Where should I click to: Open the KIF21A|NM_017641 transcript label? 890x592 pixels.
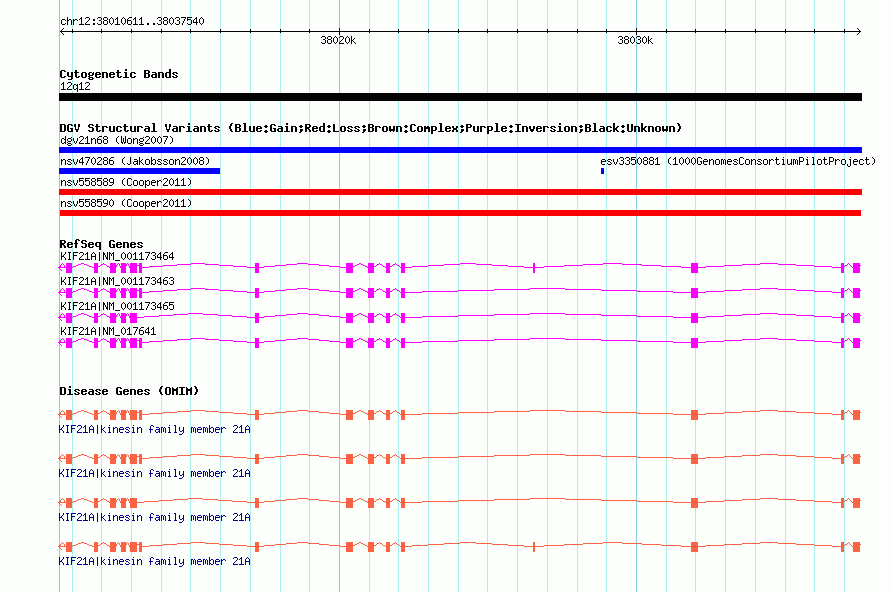(x=108, y=331)
